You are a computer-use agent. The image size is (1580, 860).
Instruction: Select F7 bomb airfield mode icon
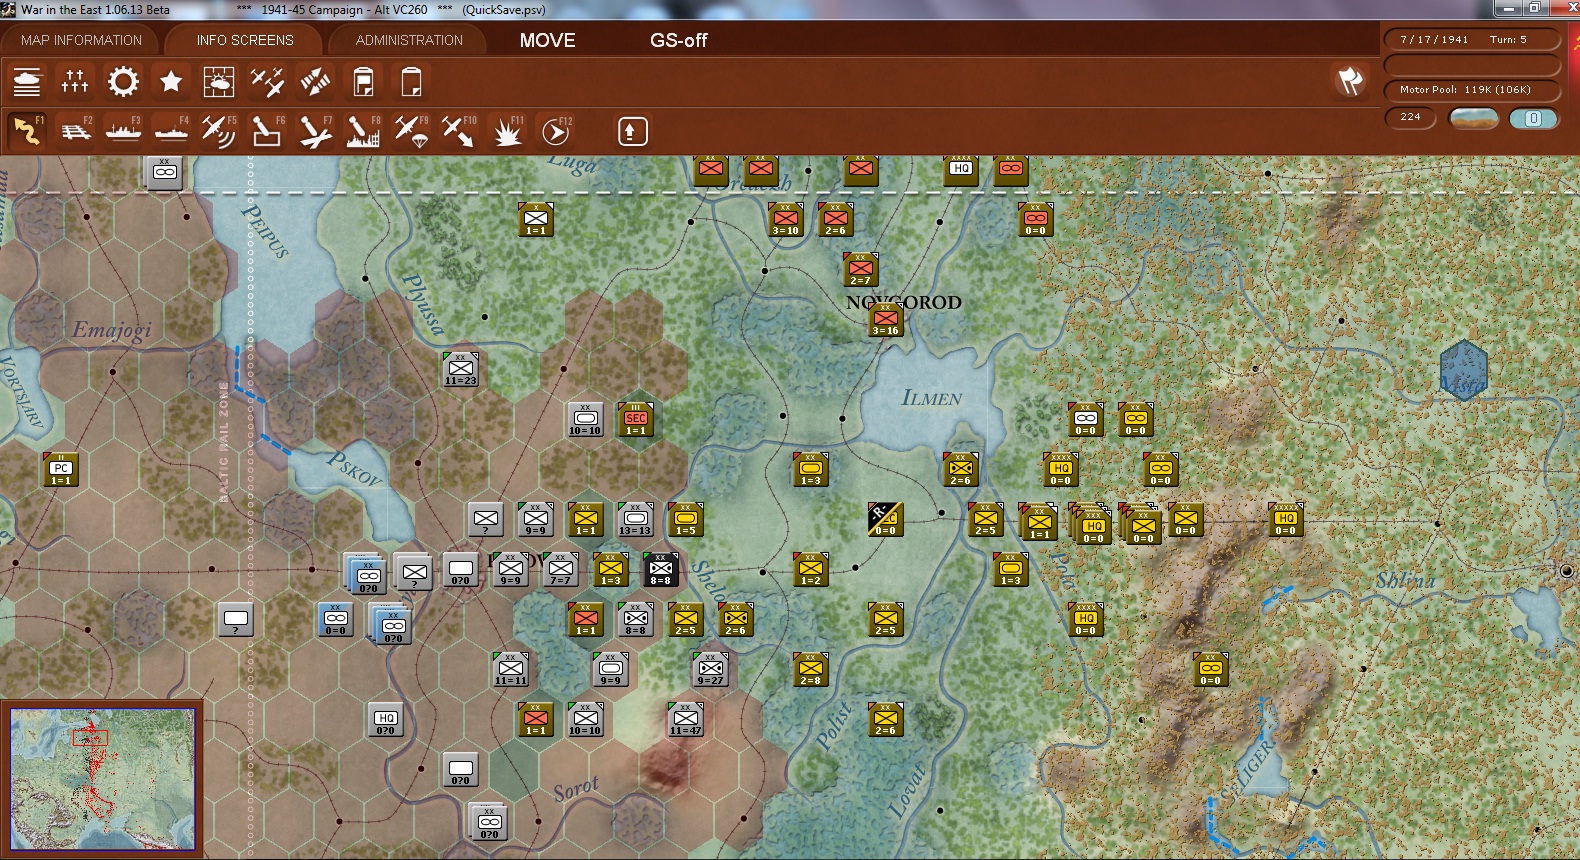(315, 131)
